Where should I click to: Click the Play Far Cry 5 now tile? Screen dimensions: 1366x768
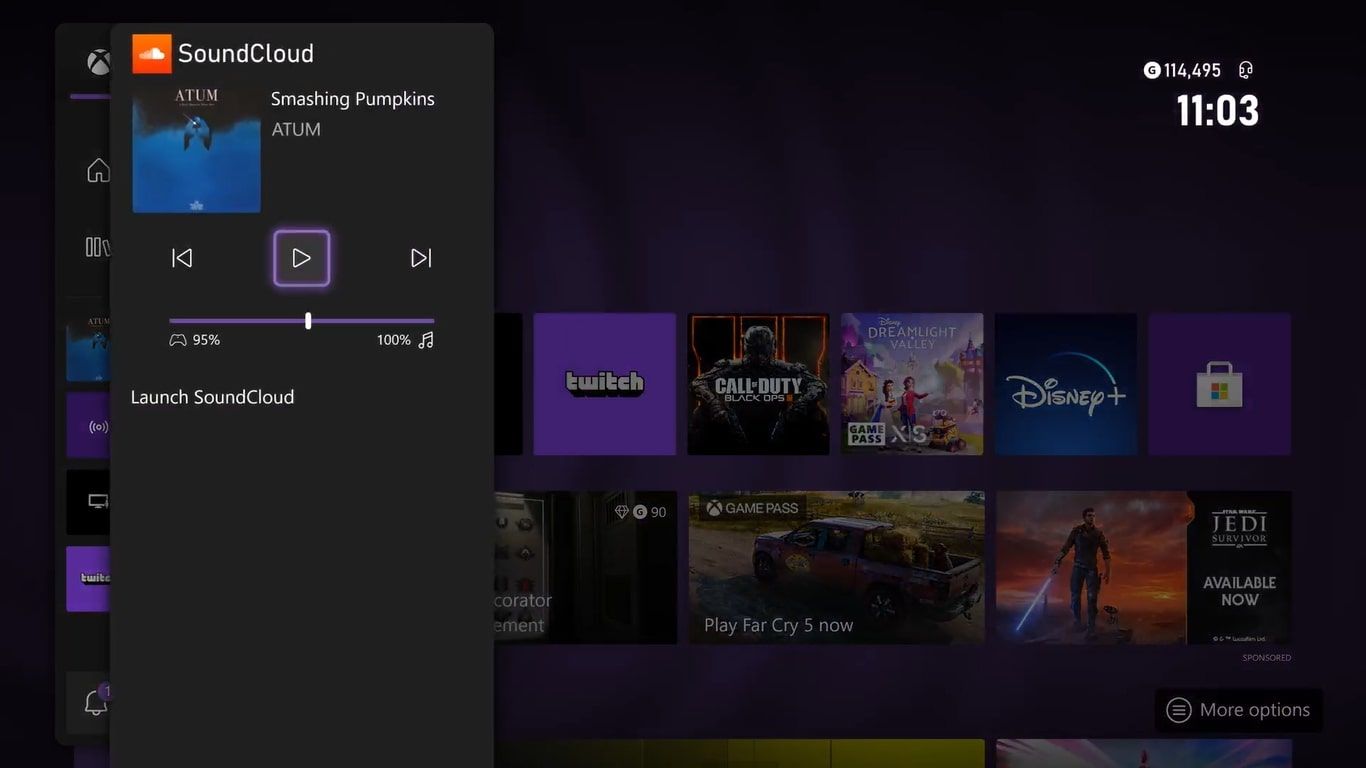pos(837,567)
